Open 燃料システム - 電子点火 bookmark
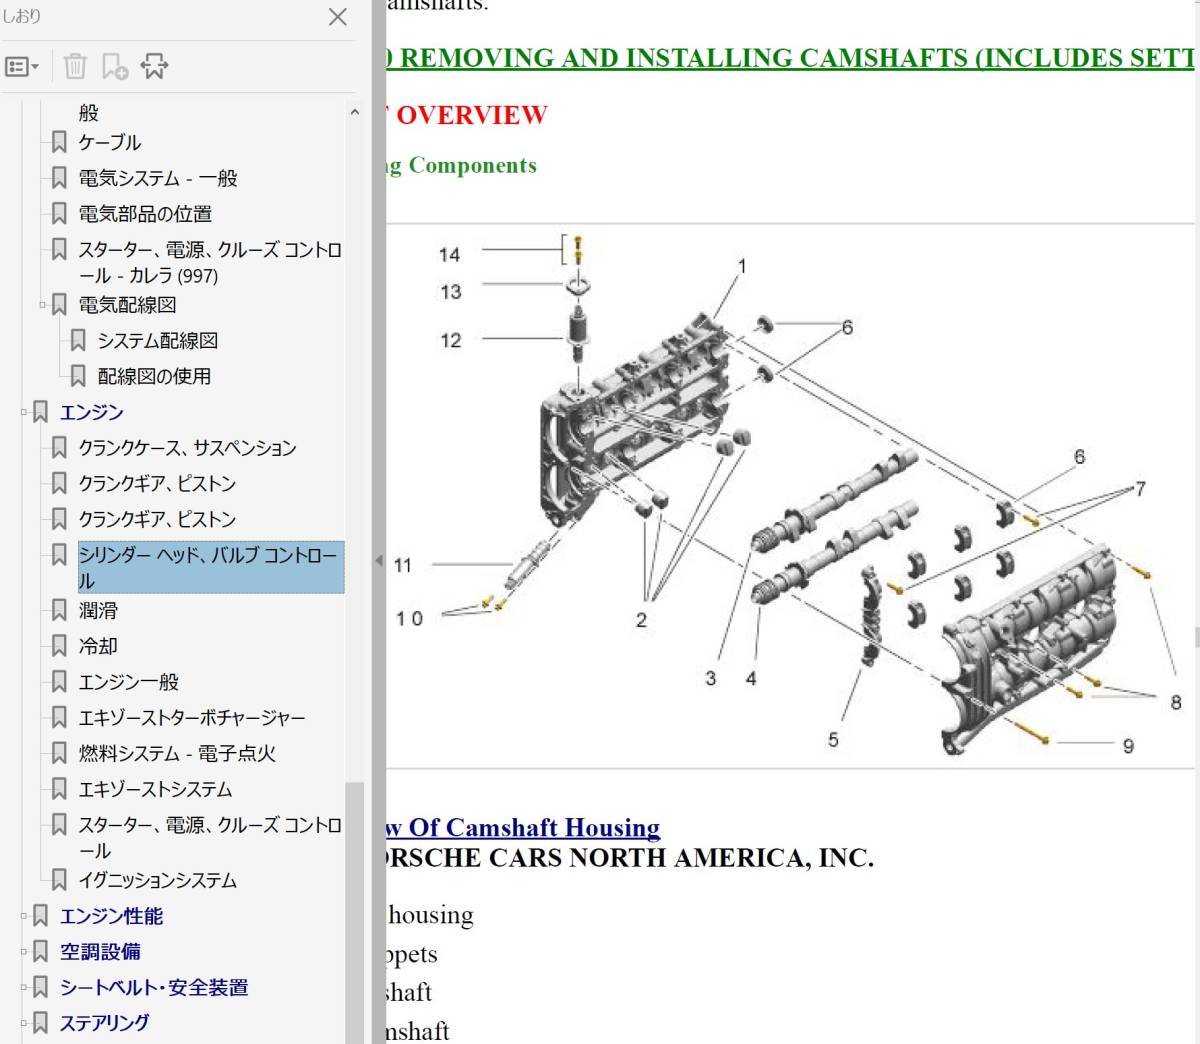 177,753
